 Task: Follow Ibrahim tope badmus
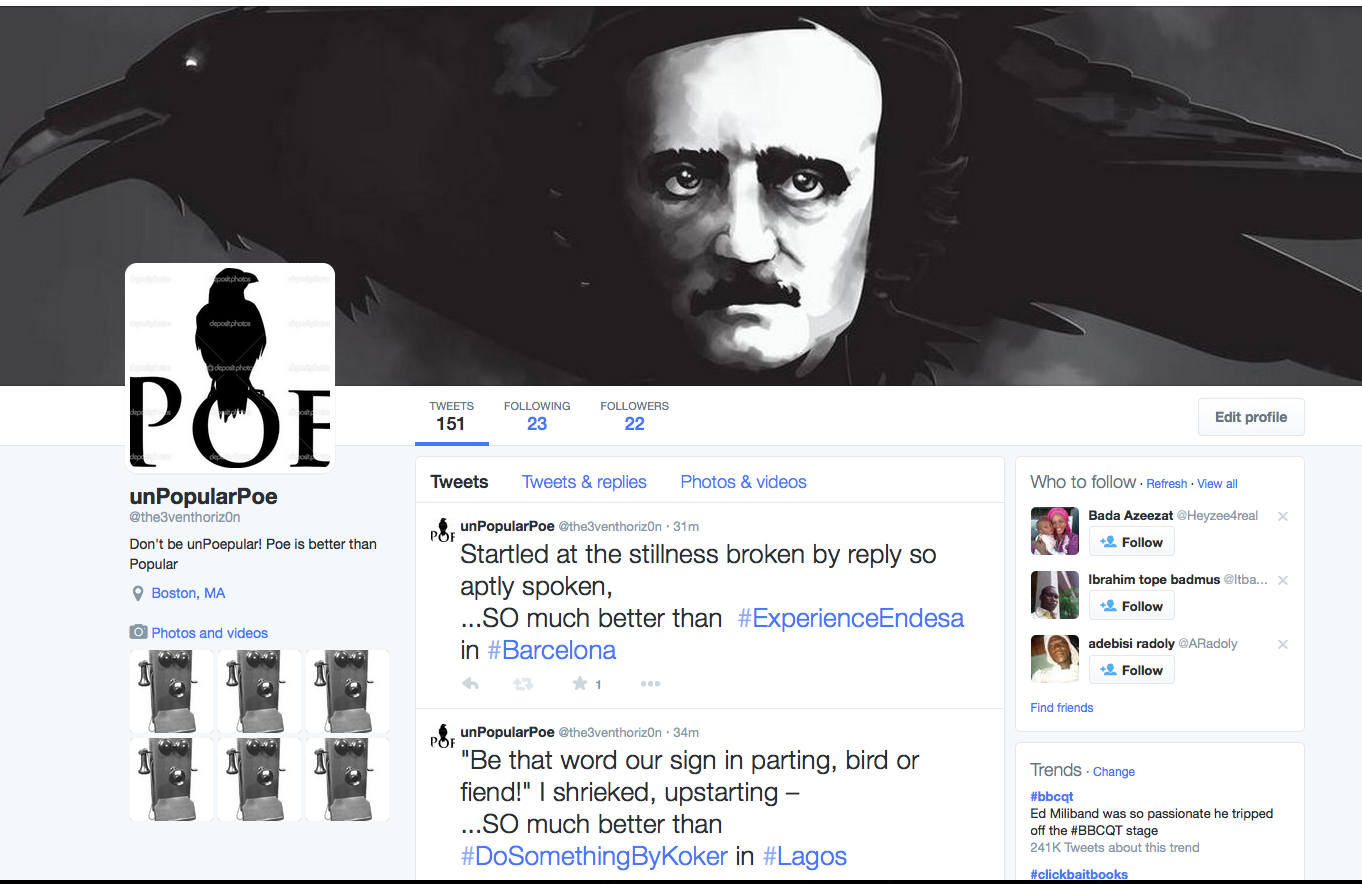[x=1132, y=606]
